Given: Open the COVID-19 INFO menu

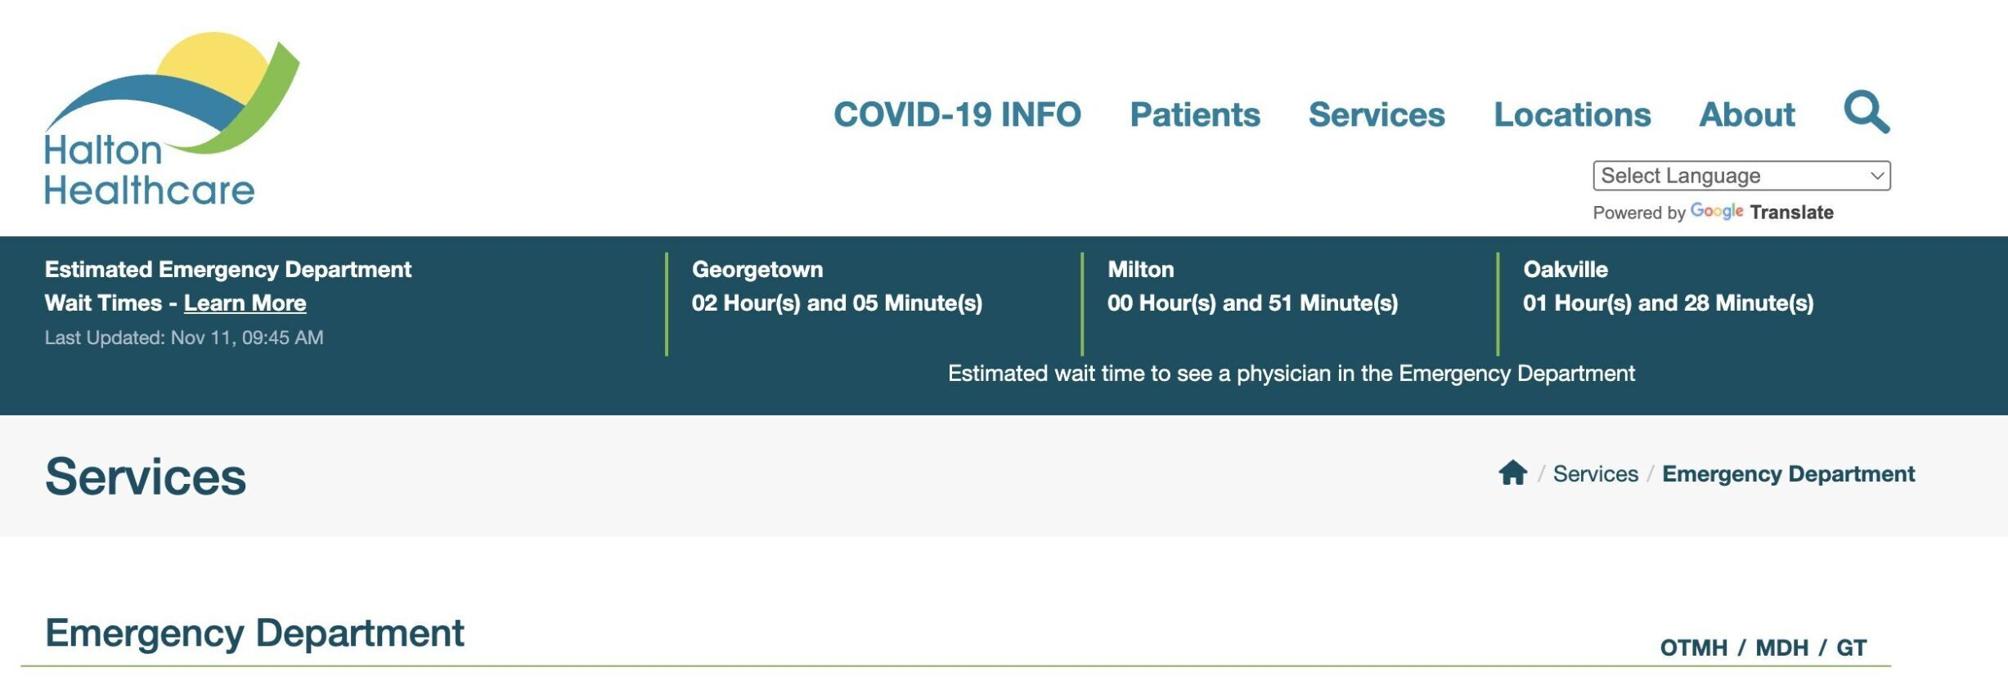Looking at the screenshot, I should (956, 114).
